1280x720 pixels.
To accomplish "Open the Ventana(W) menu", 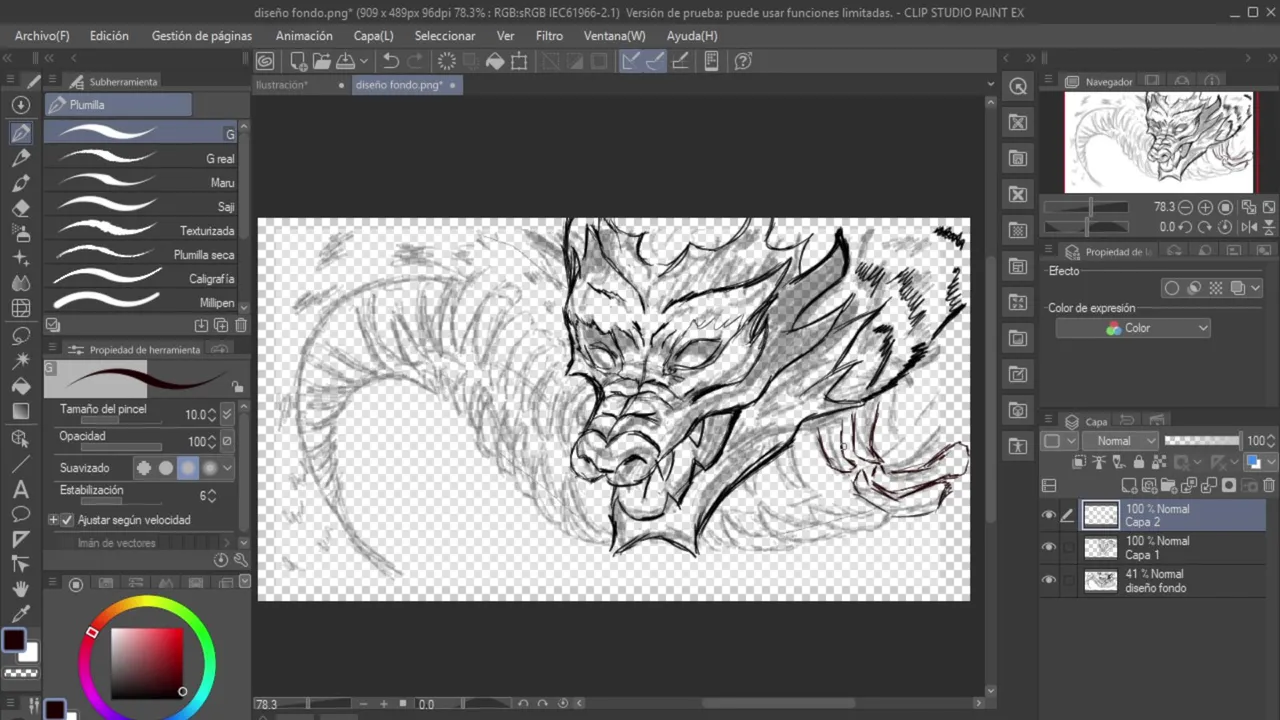I will [x=615, y=35].
